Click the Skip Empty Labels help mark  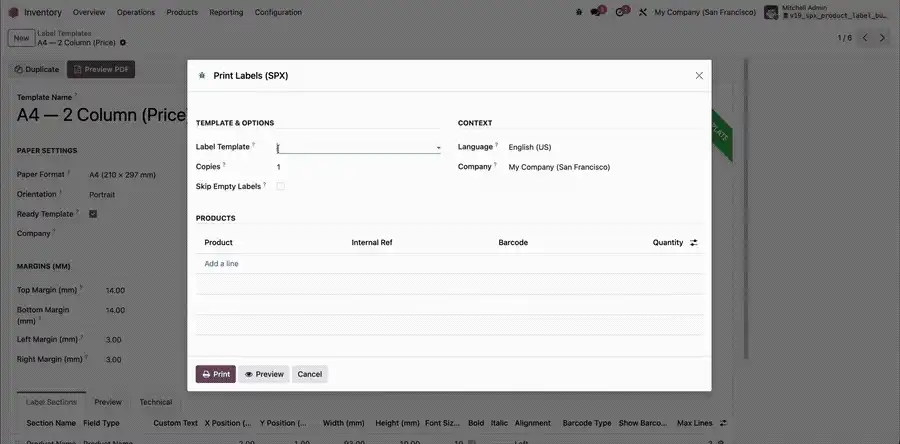coord(265,184)
